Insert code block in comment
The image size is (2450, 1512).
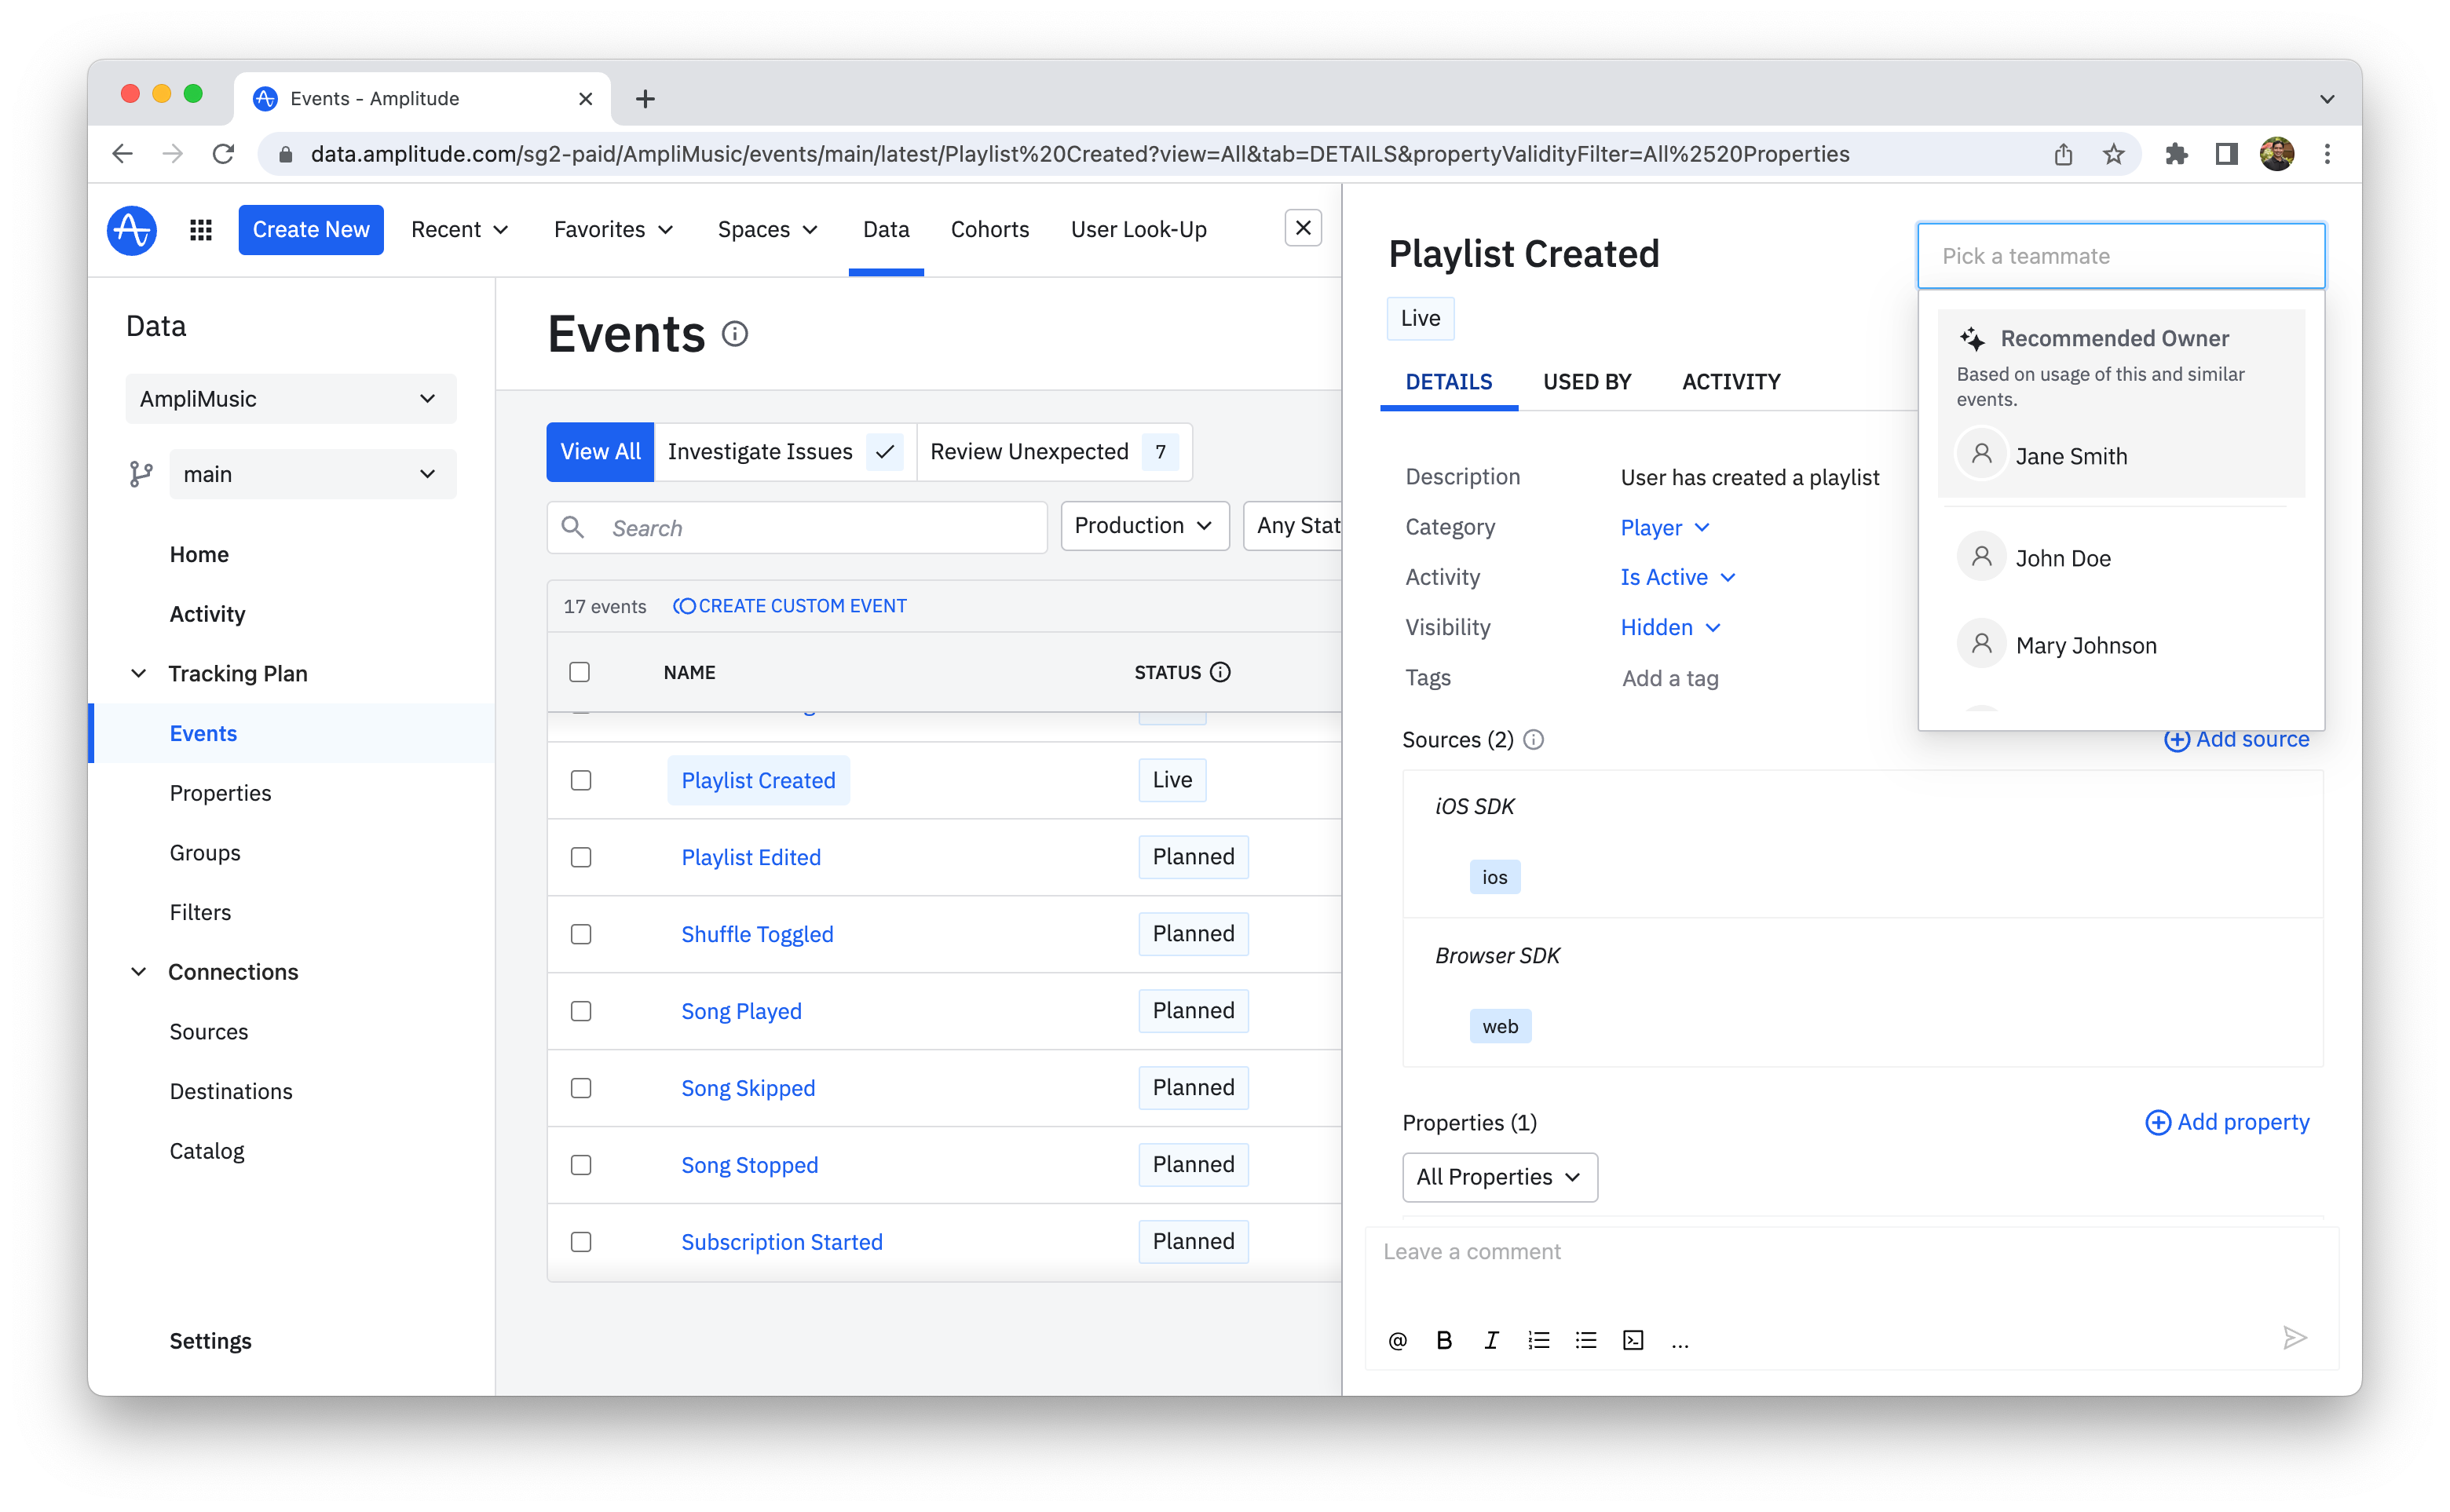[x=1633, y=1341]
